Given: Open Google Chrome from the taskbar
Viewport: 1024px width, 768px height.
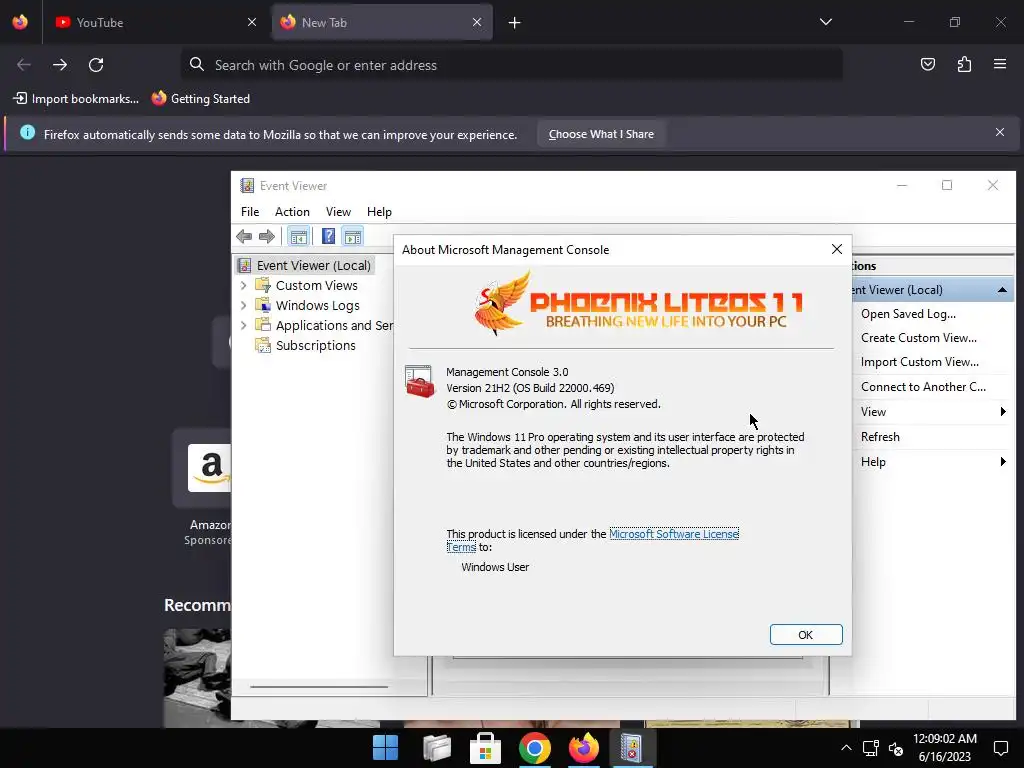Looking at the screenshot, I should [x=535, y=748].
